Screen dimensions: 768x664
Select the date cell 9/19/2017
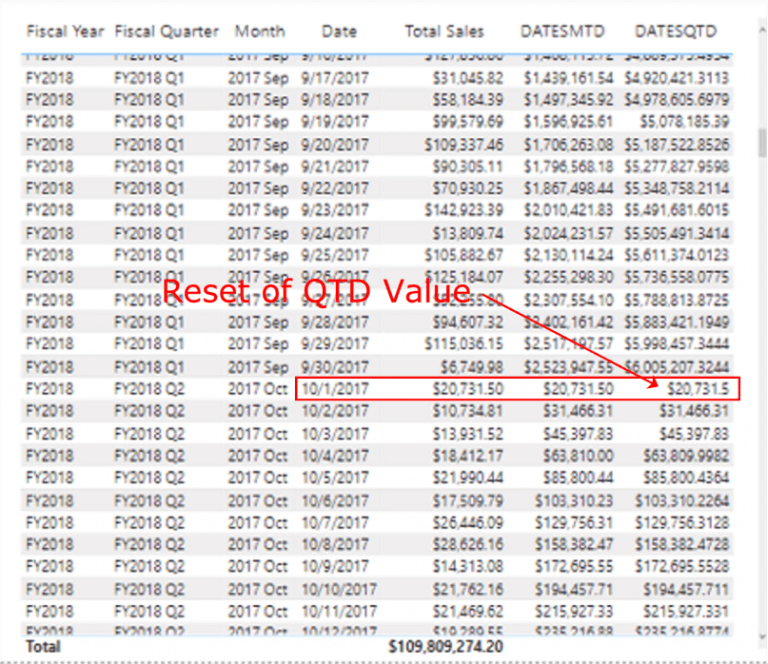coord(335,121)
